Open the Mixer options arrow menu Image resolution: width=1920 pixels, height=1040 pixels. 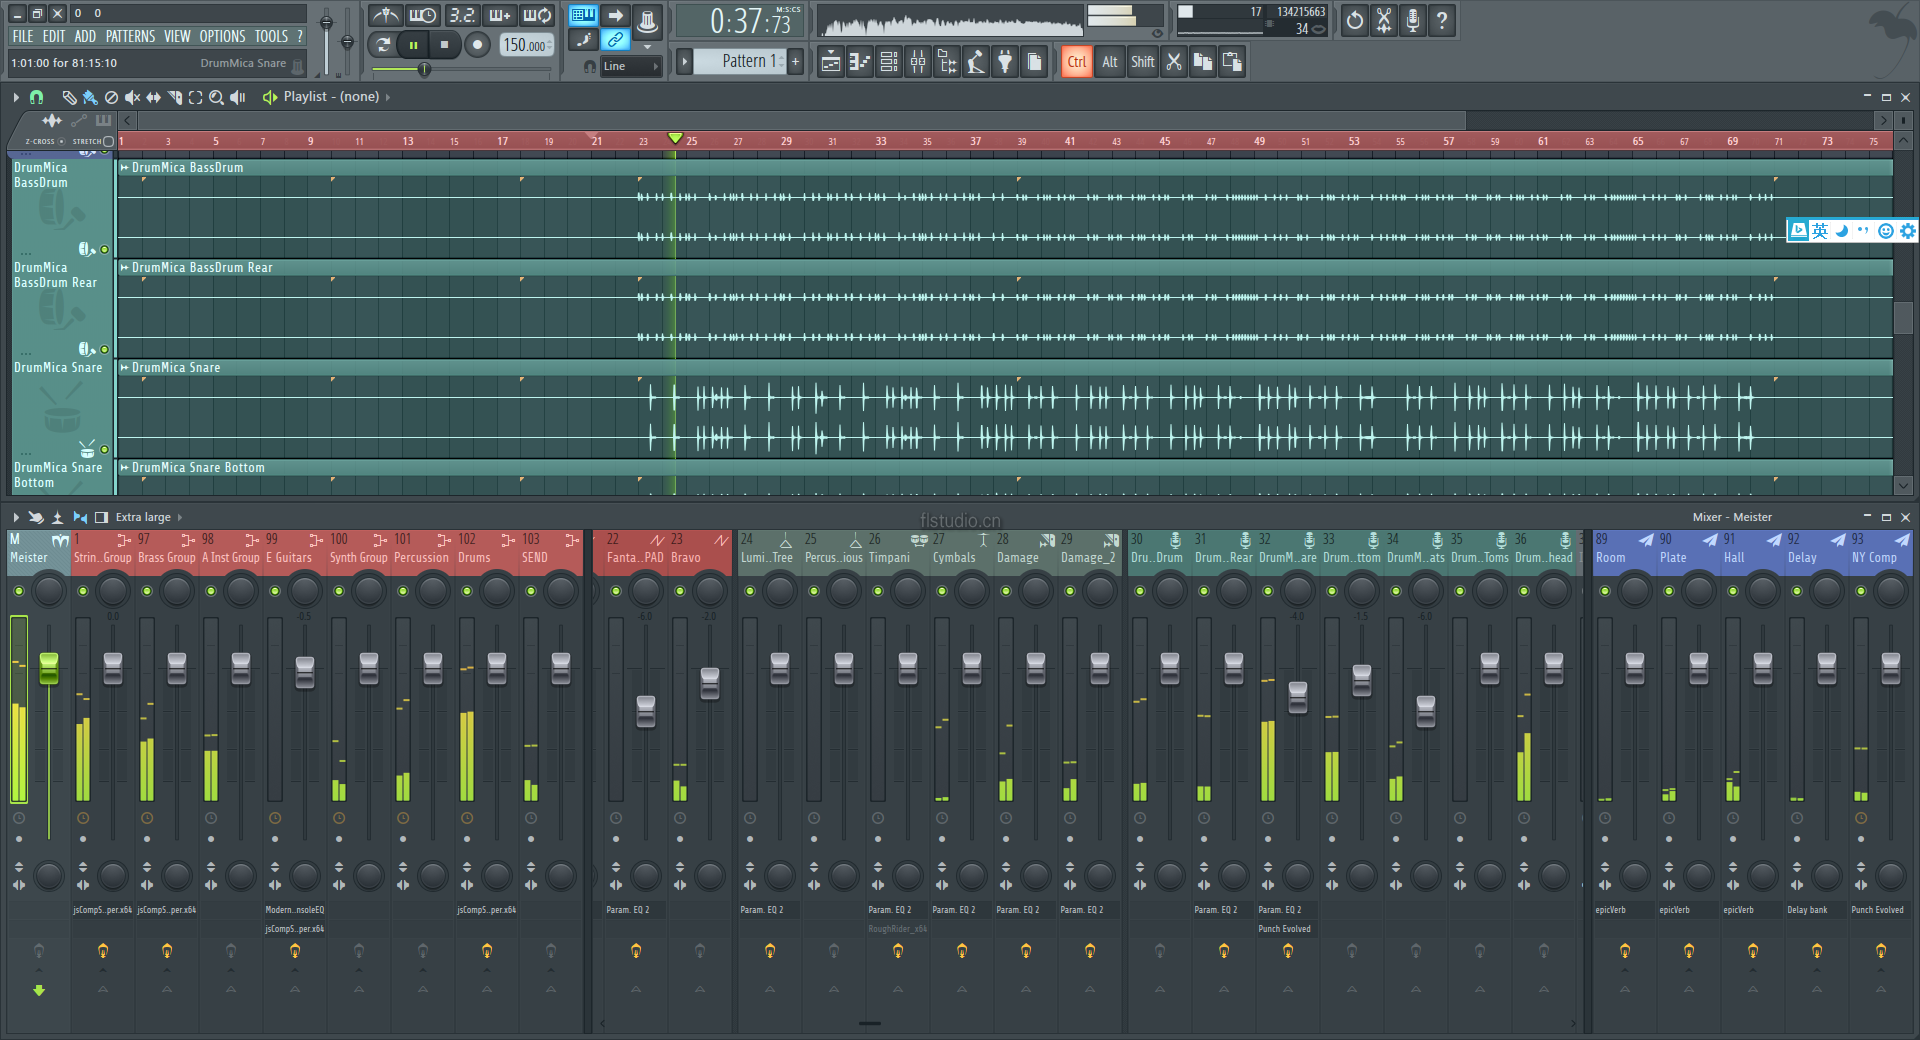[15, 517]
